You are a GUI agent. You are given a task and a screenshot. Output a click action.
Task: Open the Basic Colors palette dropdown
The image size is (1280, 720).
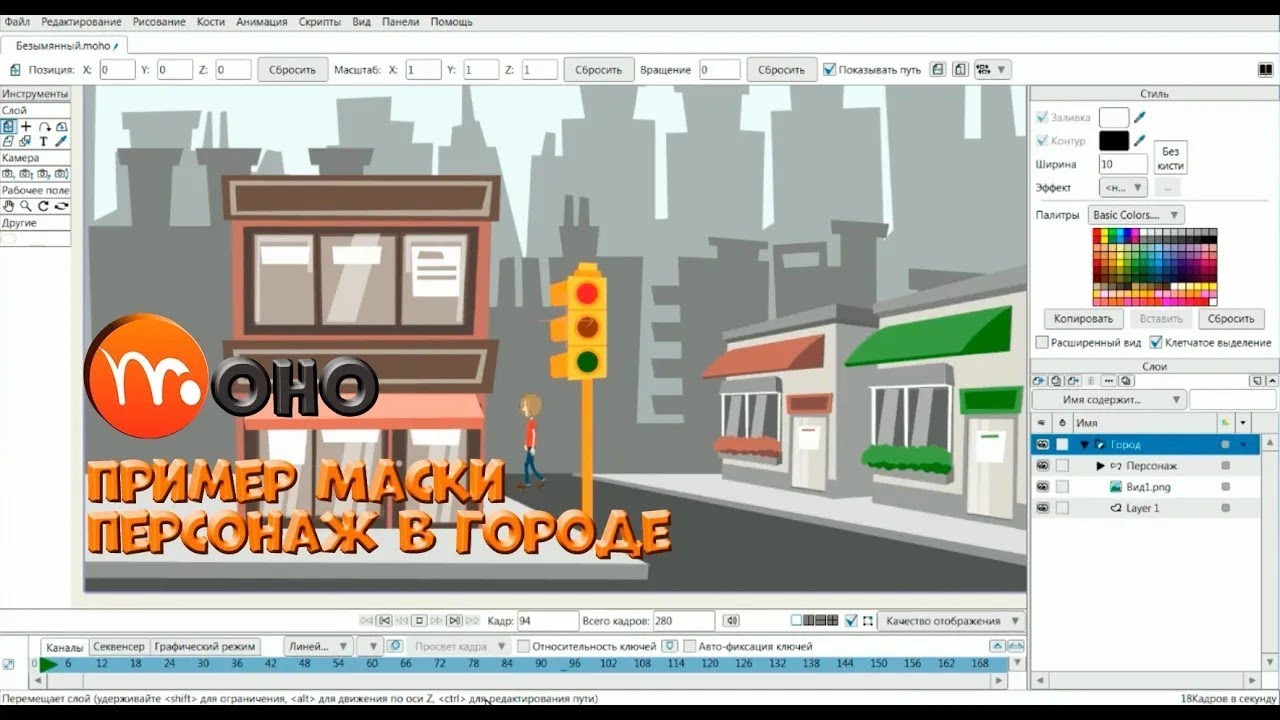(x=1136, y=215)
